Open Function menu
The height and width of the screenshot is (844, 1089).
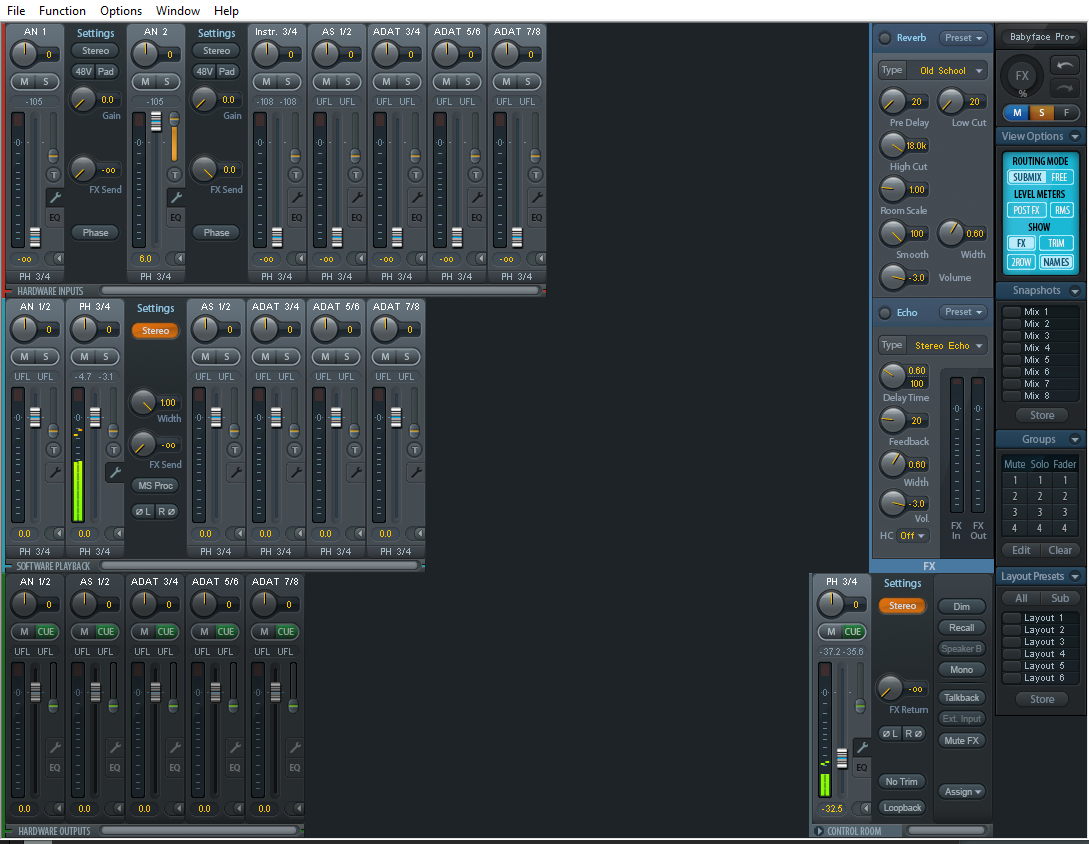pos(63,10)
